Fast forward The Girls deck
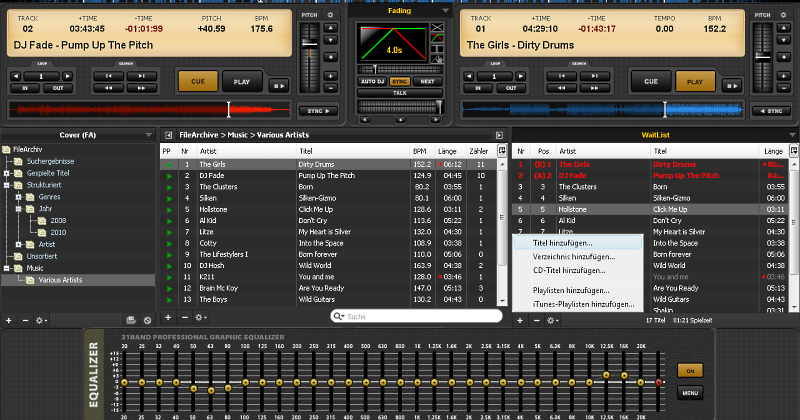The height and width of the screenshot is (420, 800). click(594, 88)
